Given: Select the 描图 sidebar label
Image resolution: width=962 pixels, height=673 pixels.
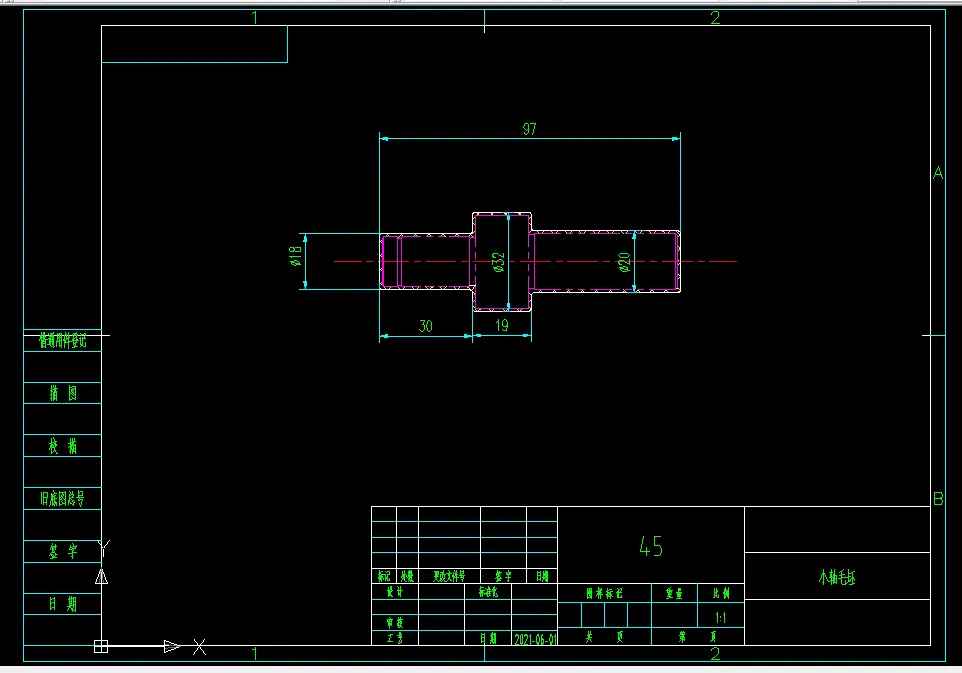Looking at the screenshot, I should click(x=63, y=393).
